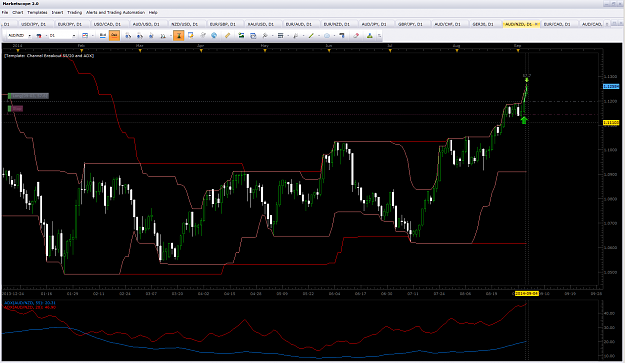Click the blue current price label on axis
The image size is (625, 363).
point(611,86)
